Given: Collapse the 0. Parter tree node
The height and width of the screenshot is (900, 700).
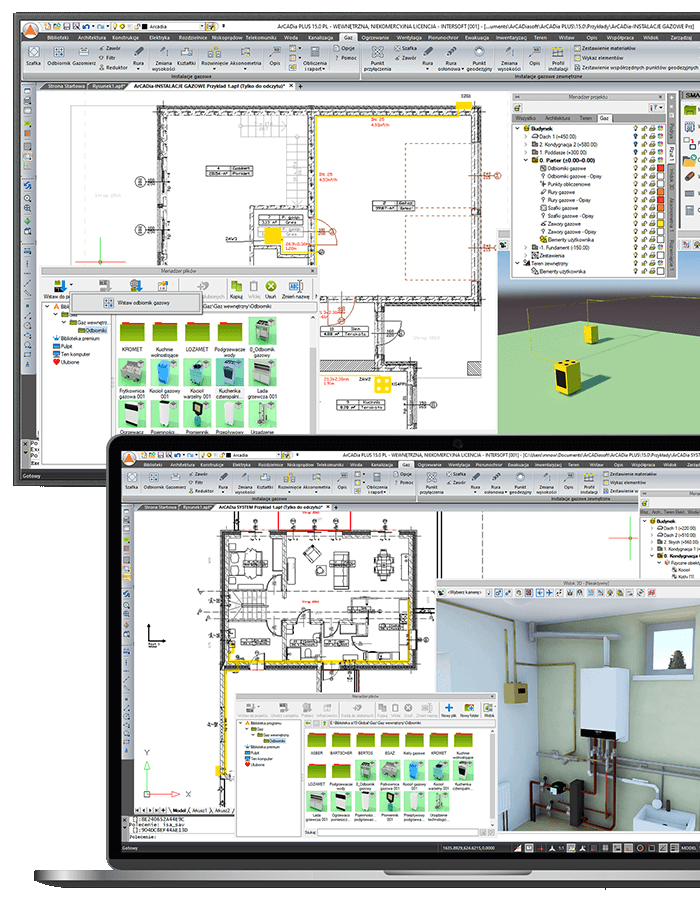Looking at the screenshot, I should (526, 160).
